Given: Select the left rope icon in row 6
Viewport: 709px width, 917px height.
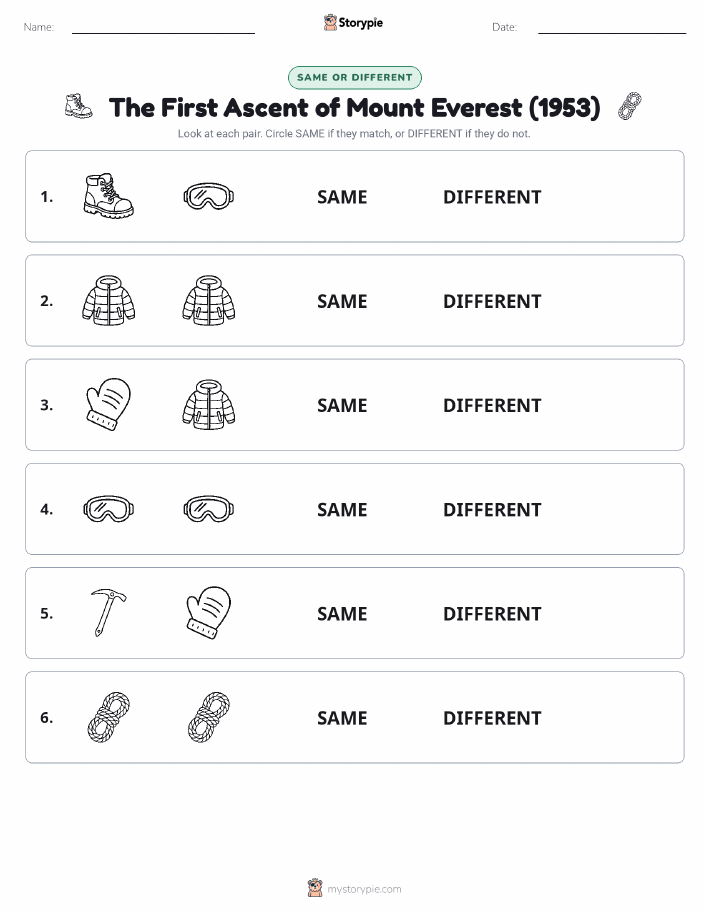Looking at the screenshot, I should click(109, 717).
